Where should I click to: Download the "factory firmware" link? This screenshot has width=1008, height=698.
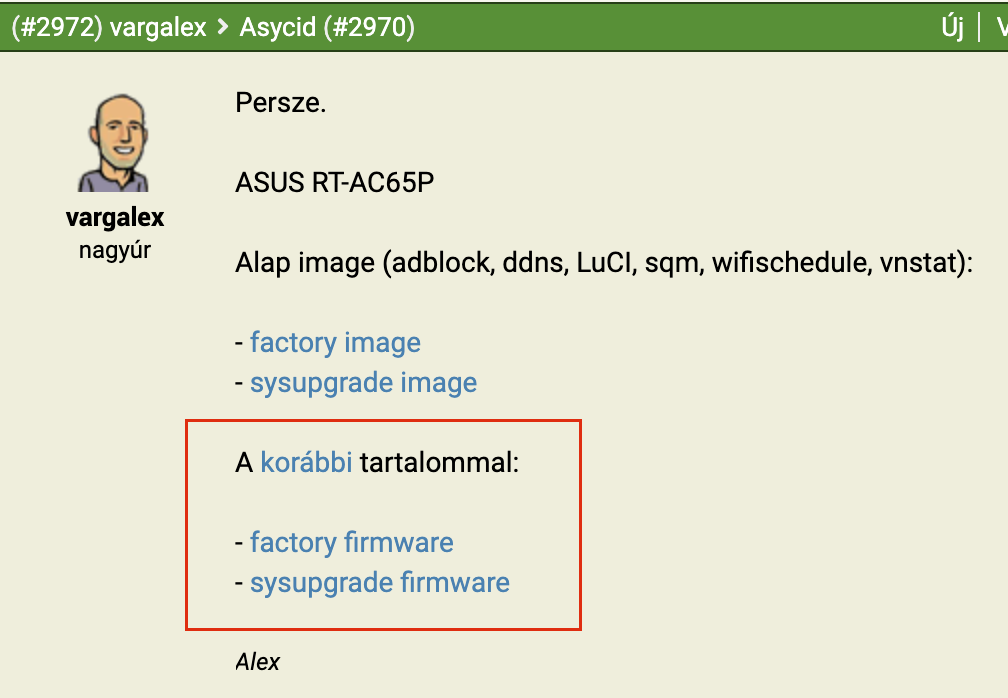pyautogui.click(x=352, y=542)
